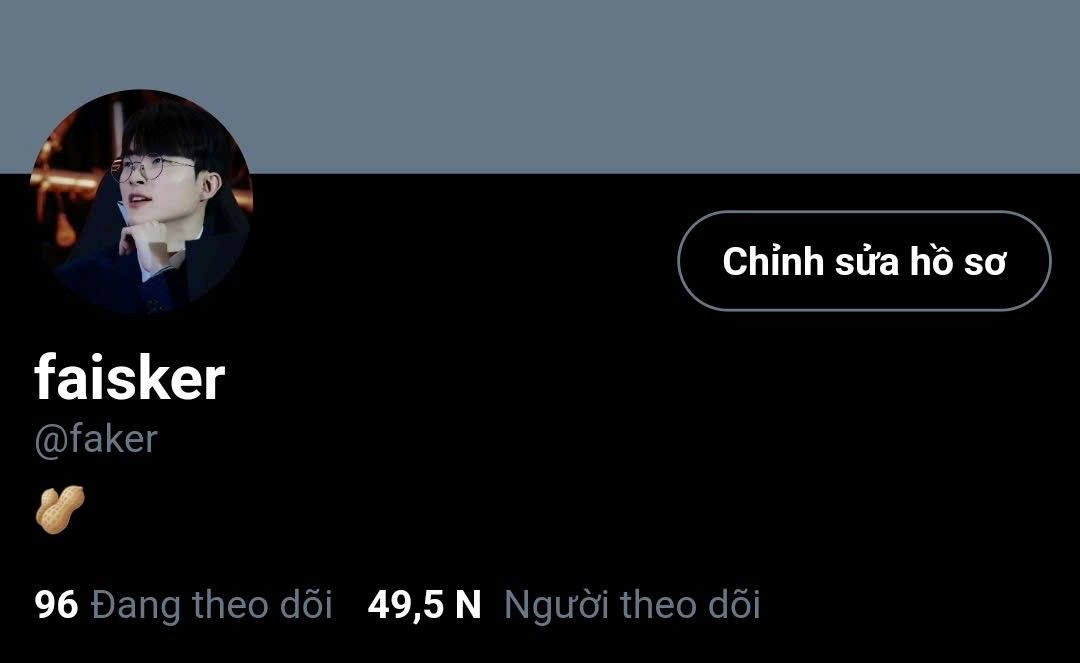The height and width of the screenshot is (663, 1080).
Task: Click the bold number 96
Action: tap(56, 604)
